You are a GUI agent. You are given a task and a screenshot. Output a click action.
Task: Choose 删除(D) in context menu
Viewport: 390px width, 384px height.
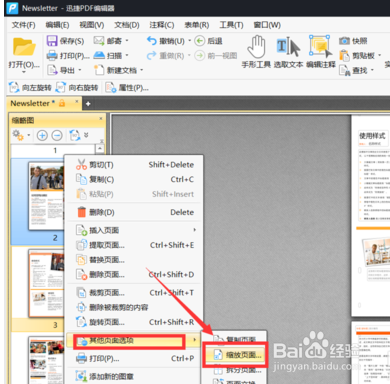tap(134, 212)
